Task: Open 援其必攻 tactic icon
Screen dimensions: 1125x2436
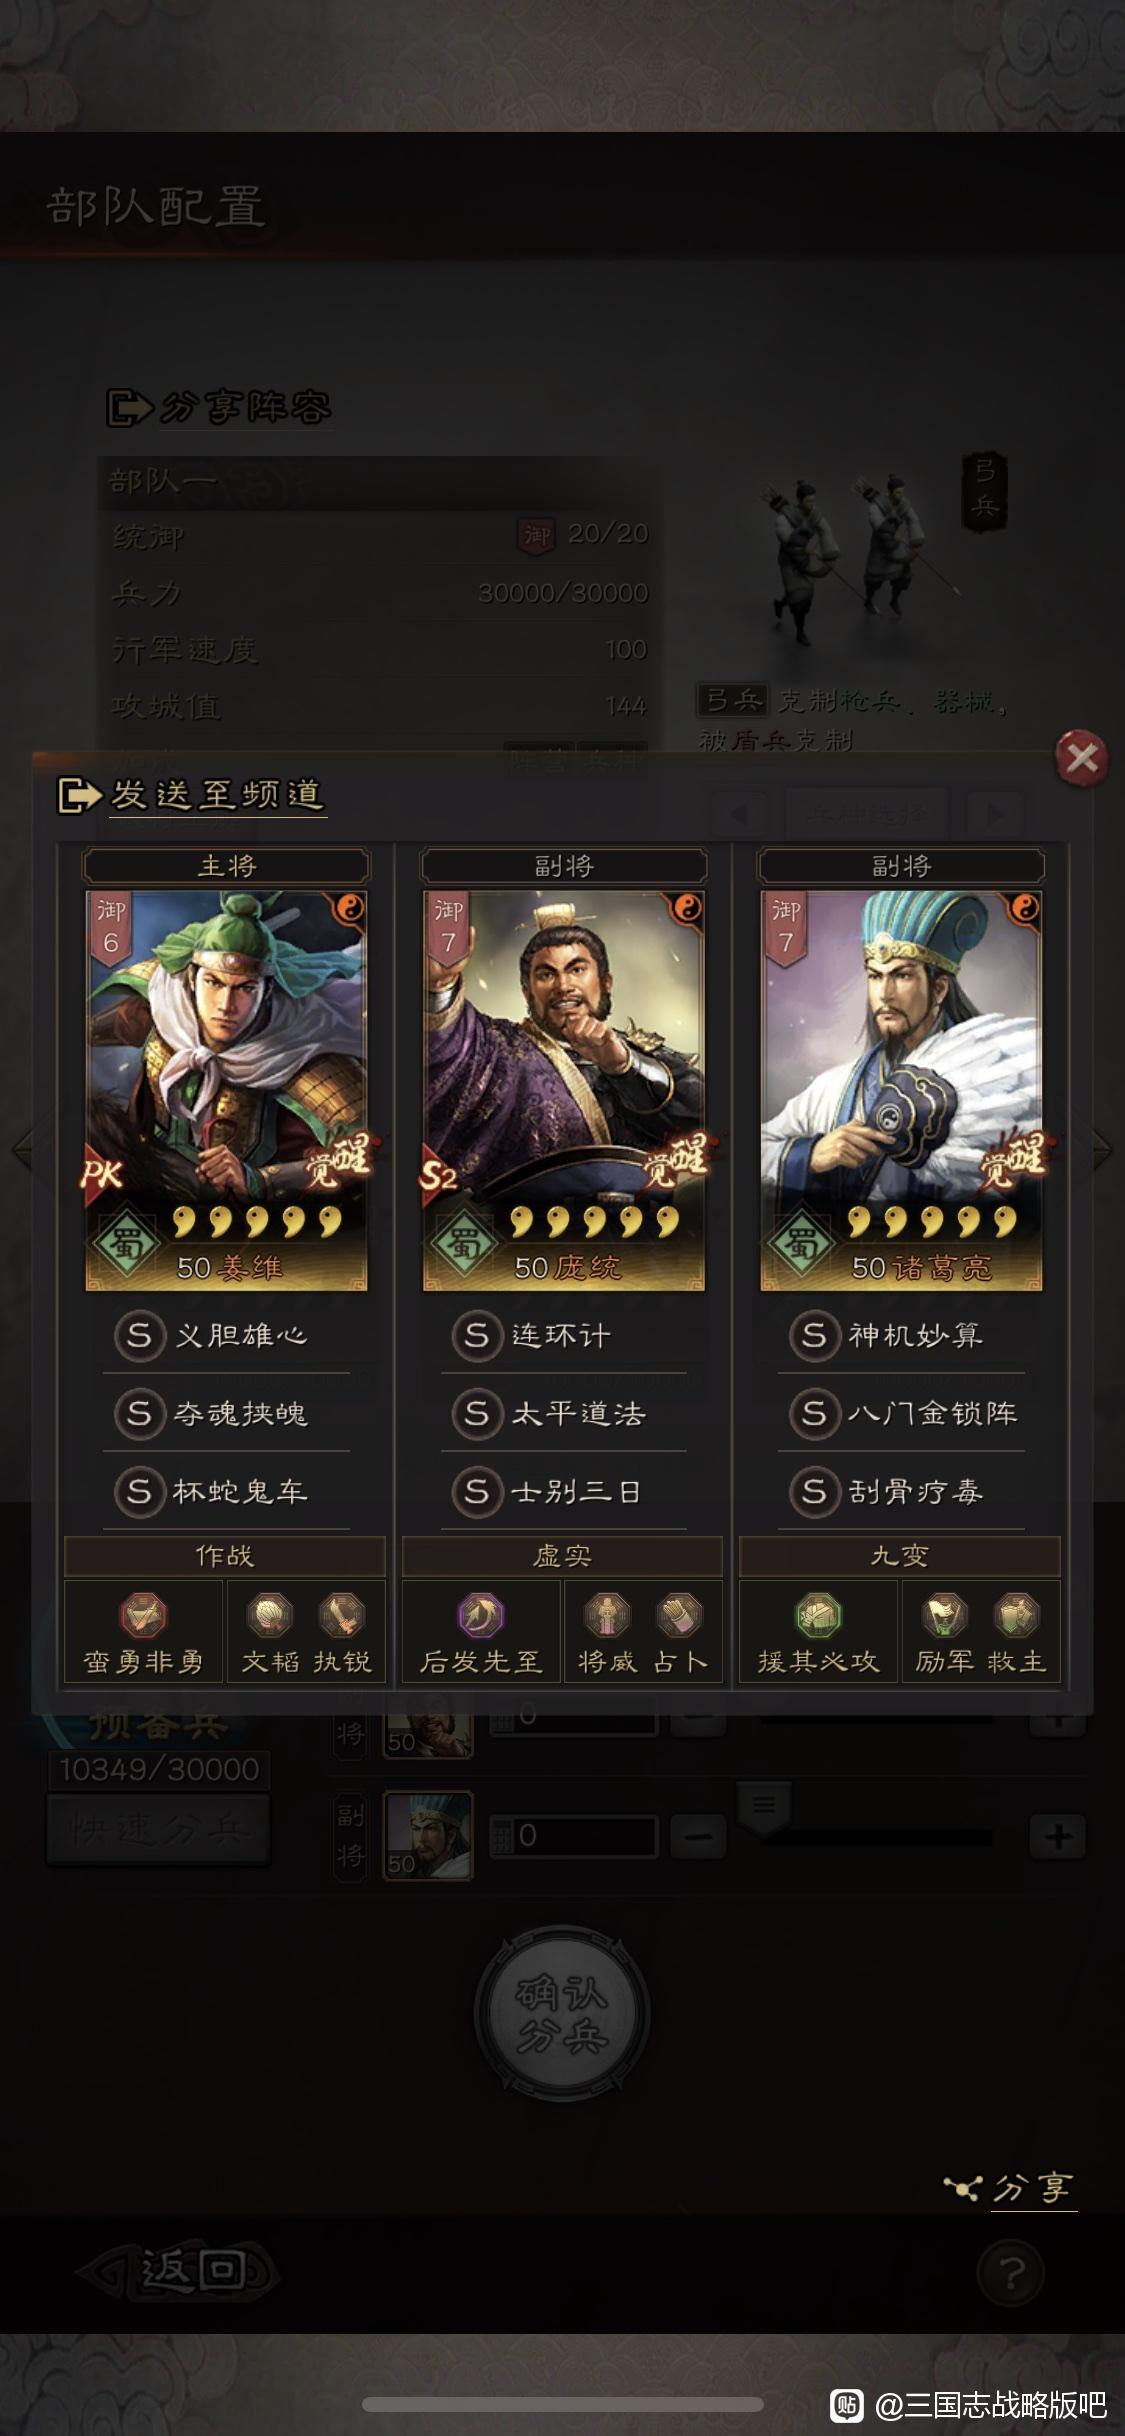Action: point(818,1614)
